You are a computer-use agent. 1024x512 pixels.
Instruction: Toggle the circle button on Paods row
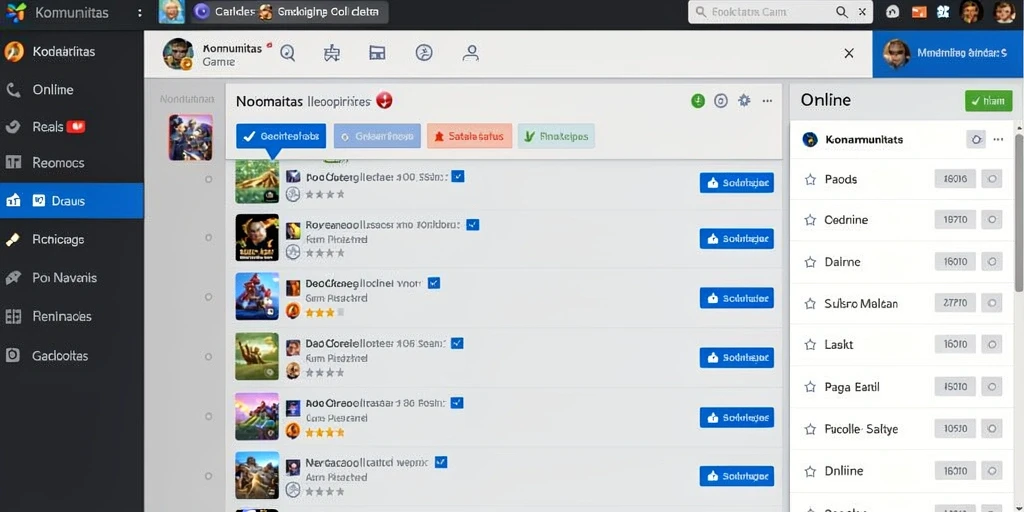[x=991, y=178]
